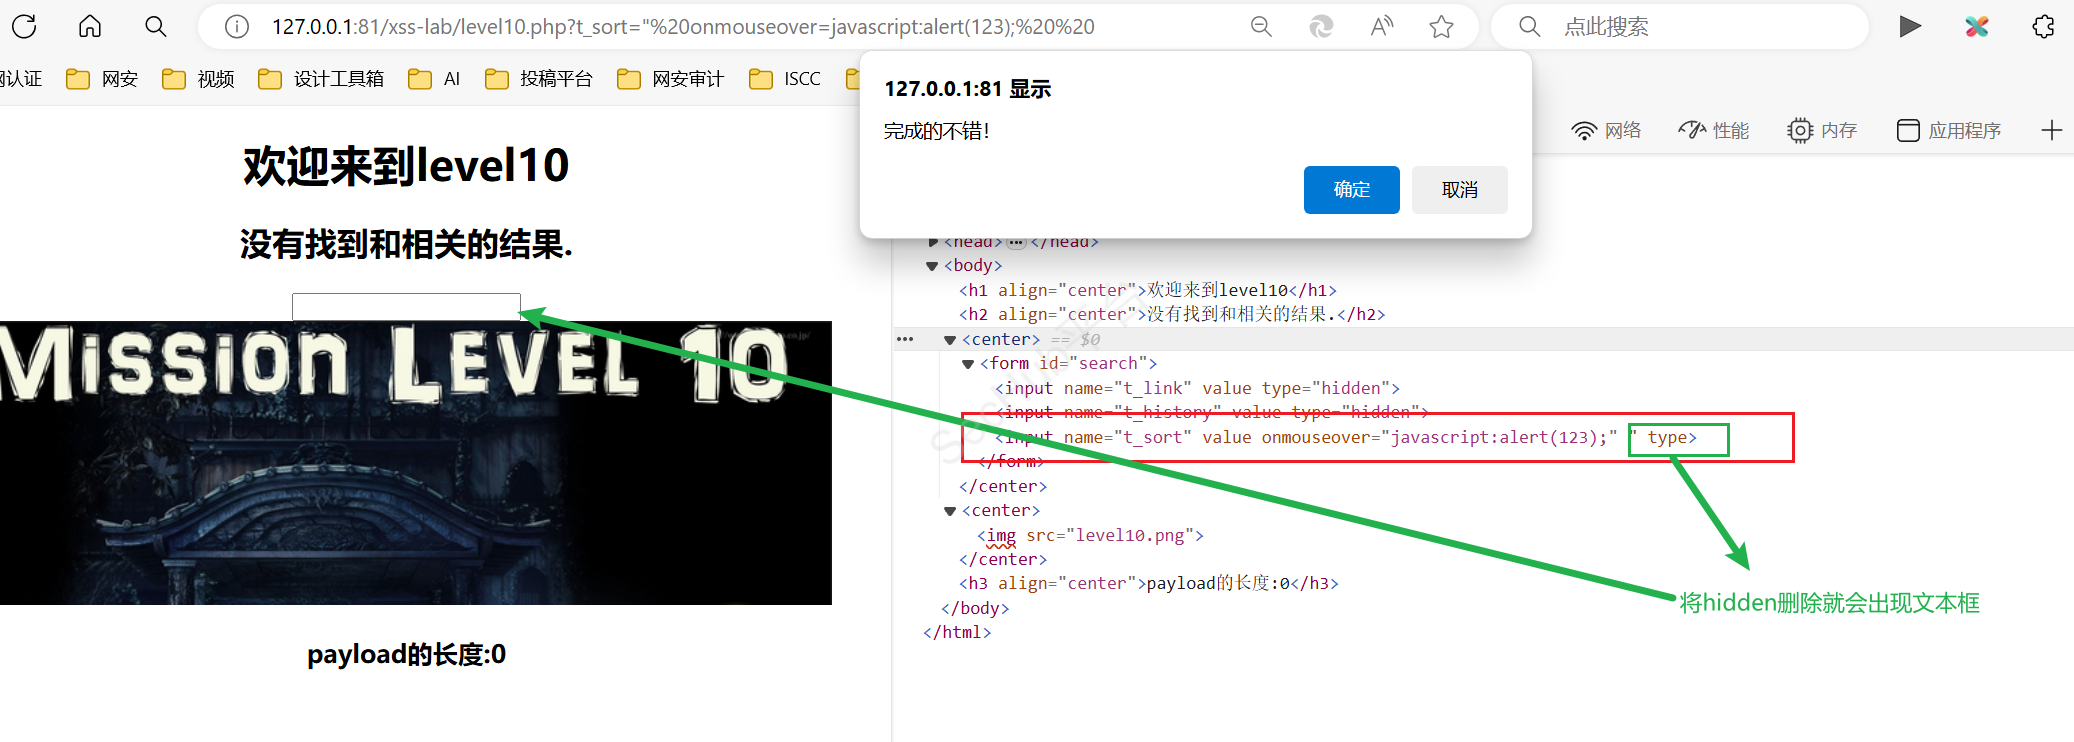This screenshot has width=2074, height=742.
Task: Click the browser refresh icon
Action: click(x=24, y=27)
